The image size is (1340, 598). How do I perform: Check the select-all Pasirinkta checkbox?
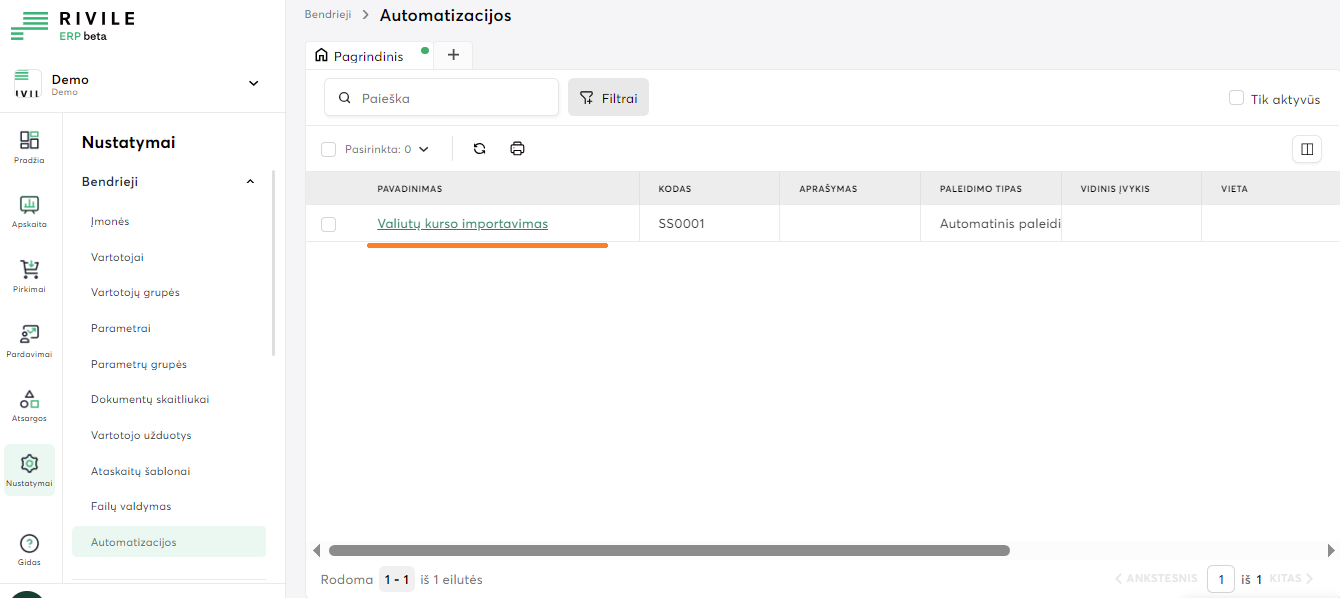click(328, 149)
